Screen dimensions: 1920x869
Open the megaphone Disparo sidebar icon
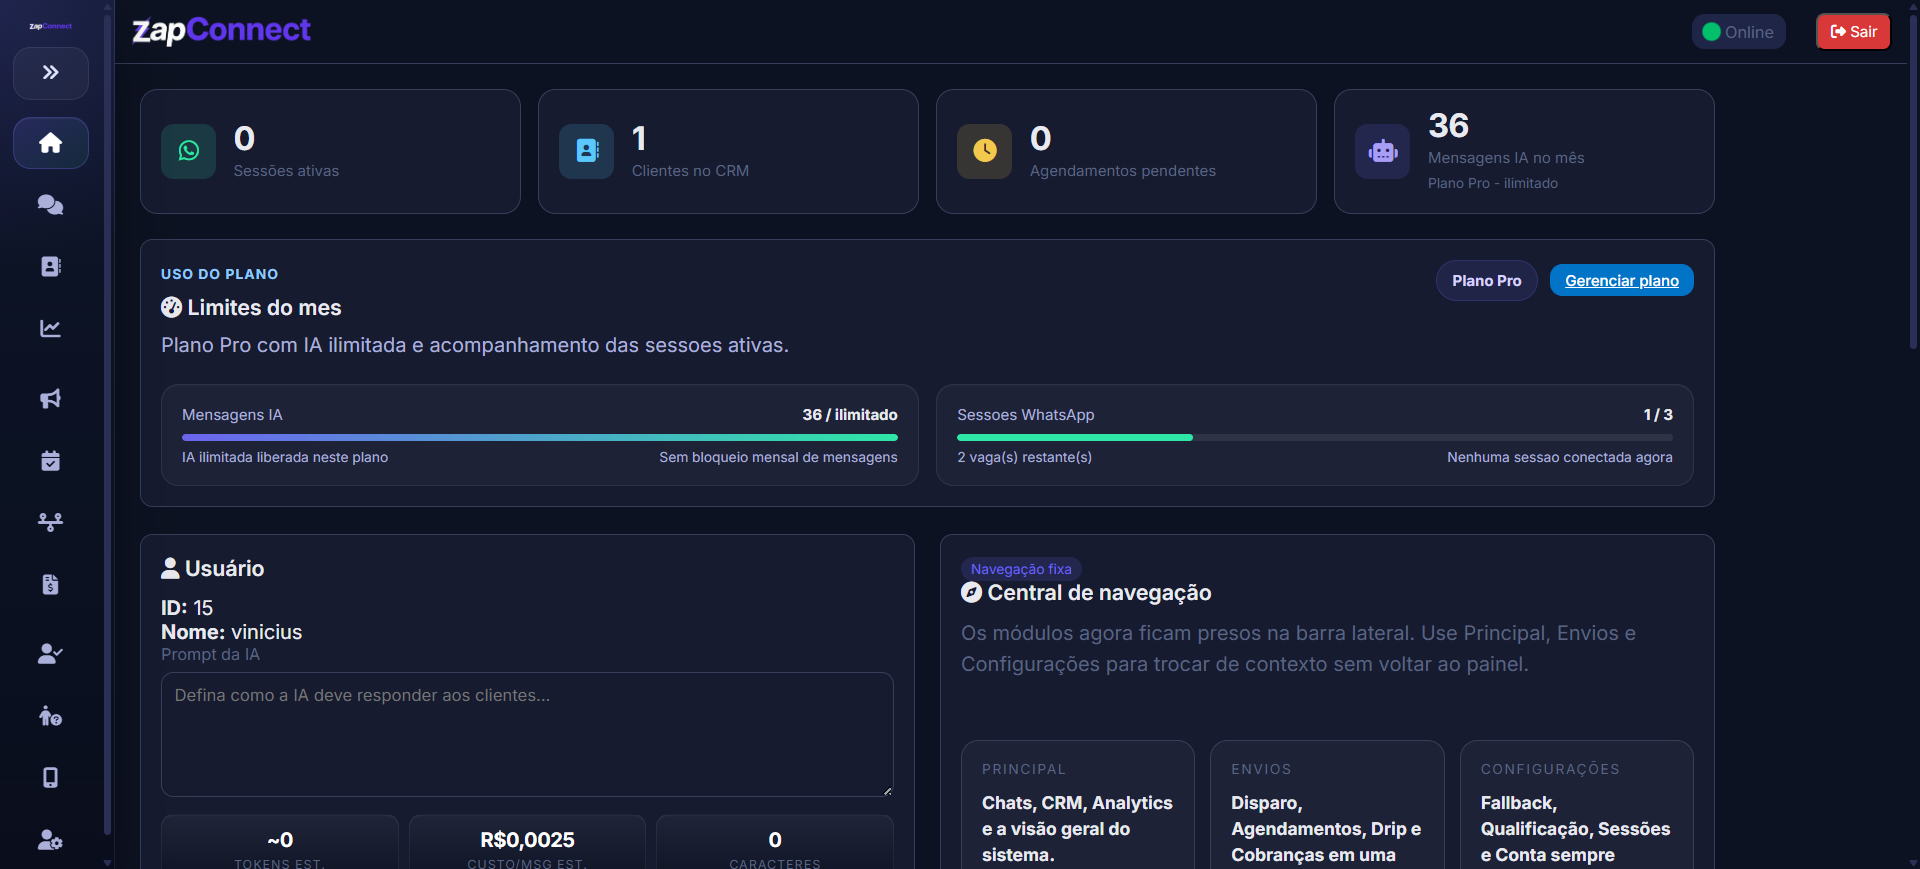pyautogui.click(x=51, y=399)
